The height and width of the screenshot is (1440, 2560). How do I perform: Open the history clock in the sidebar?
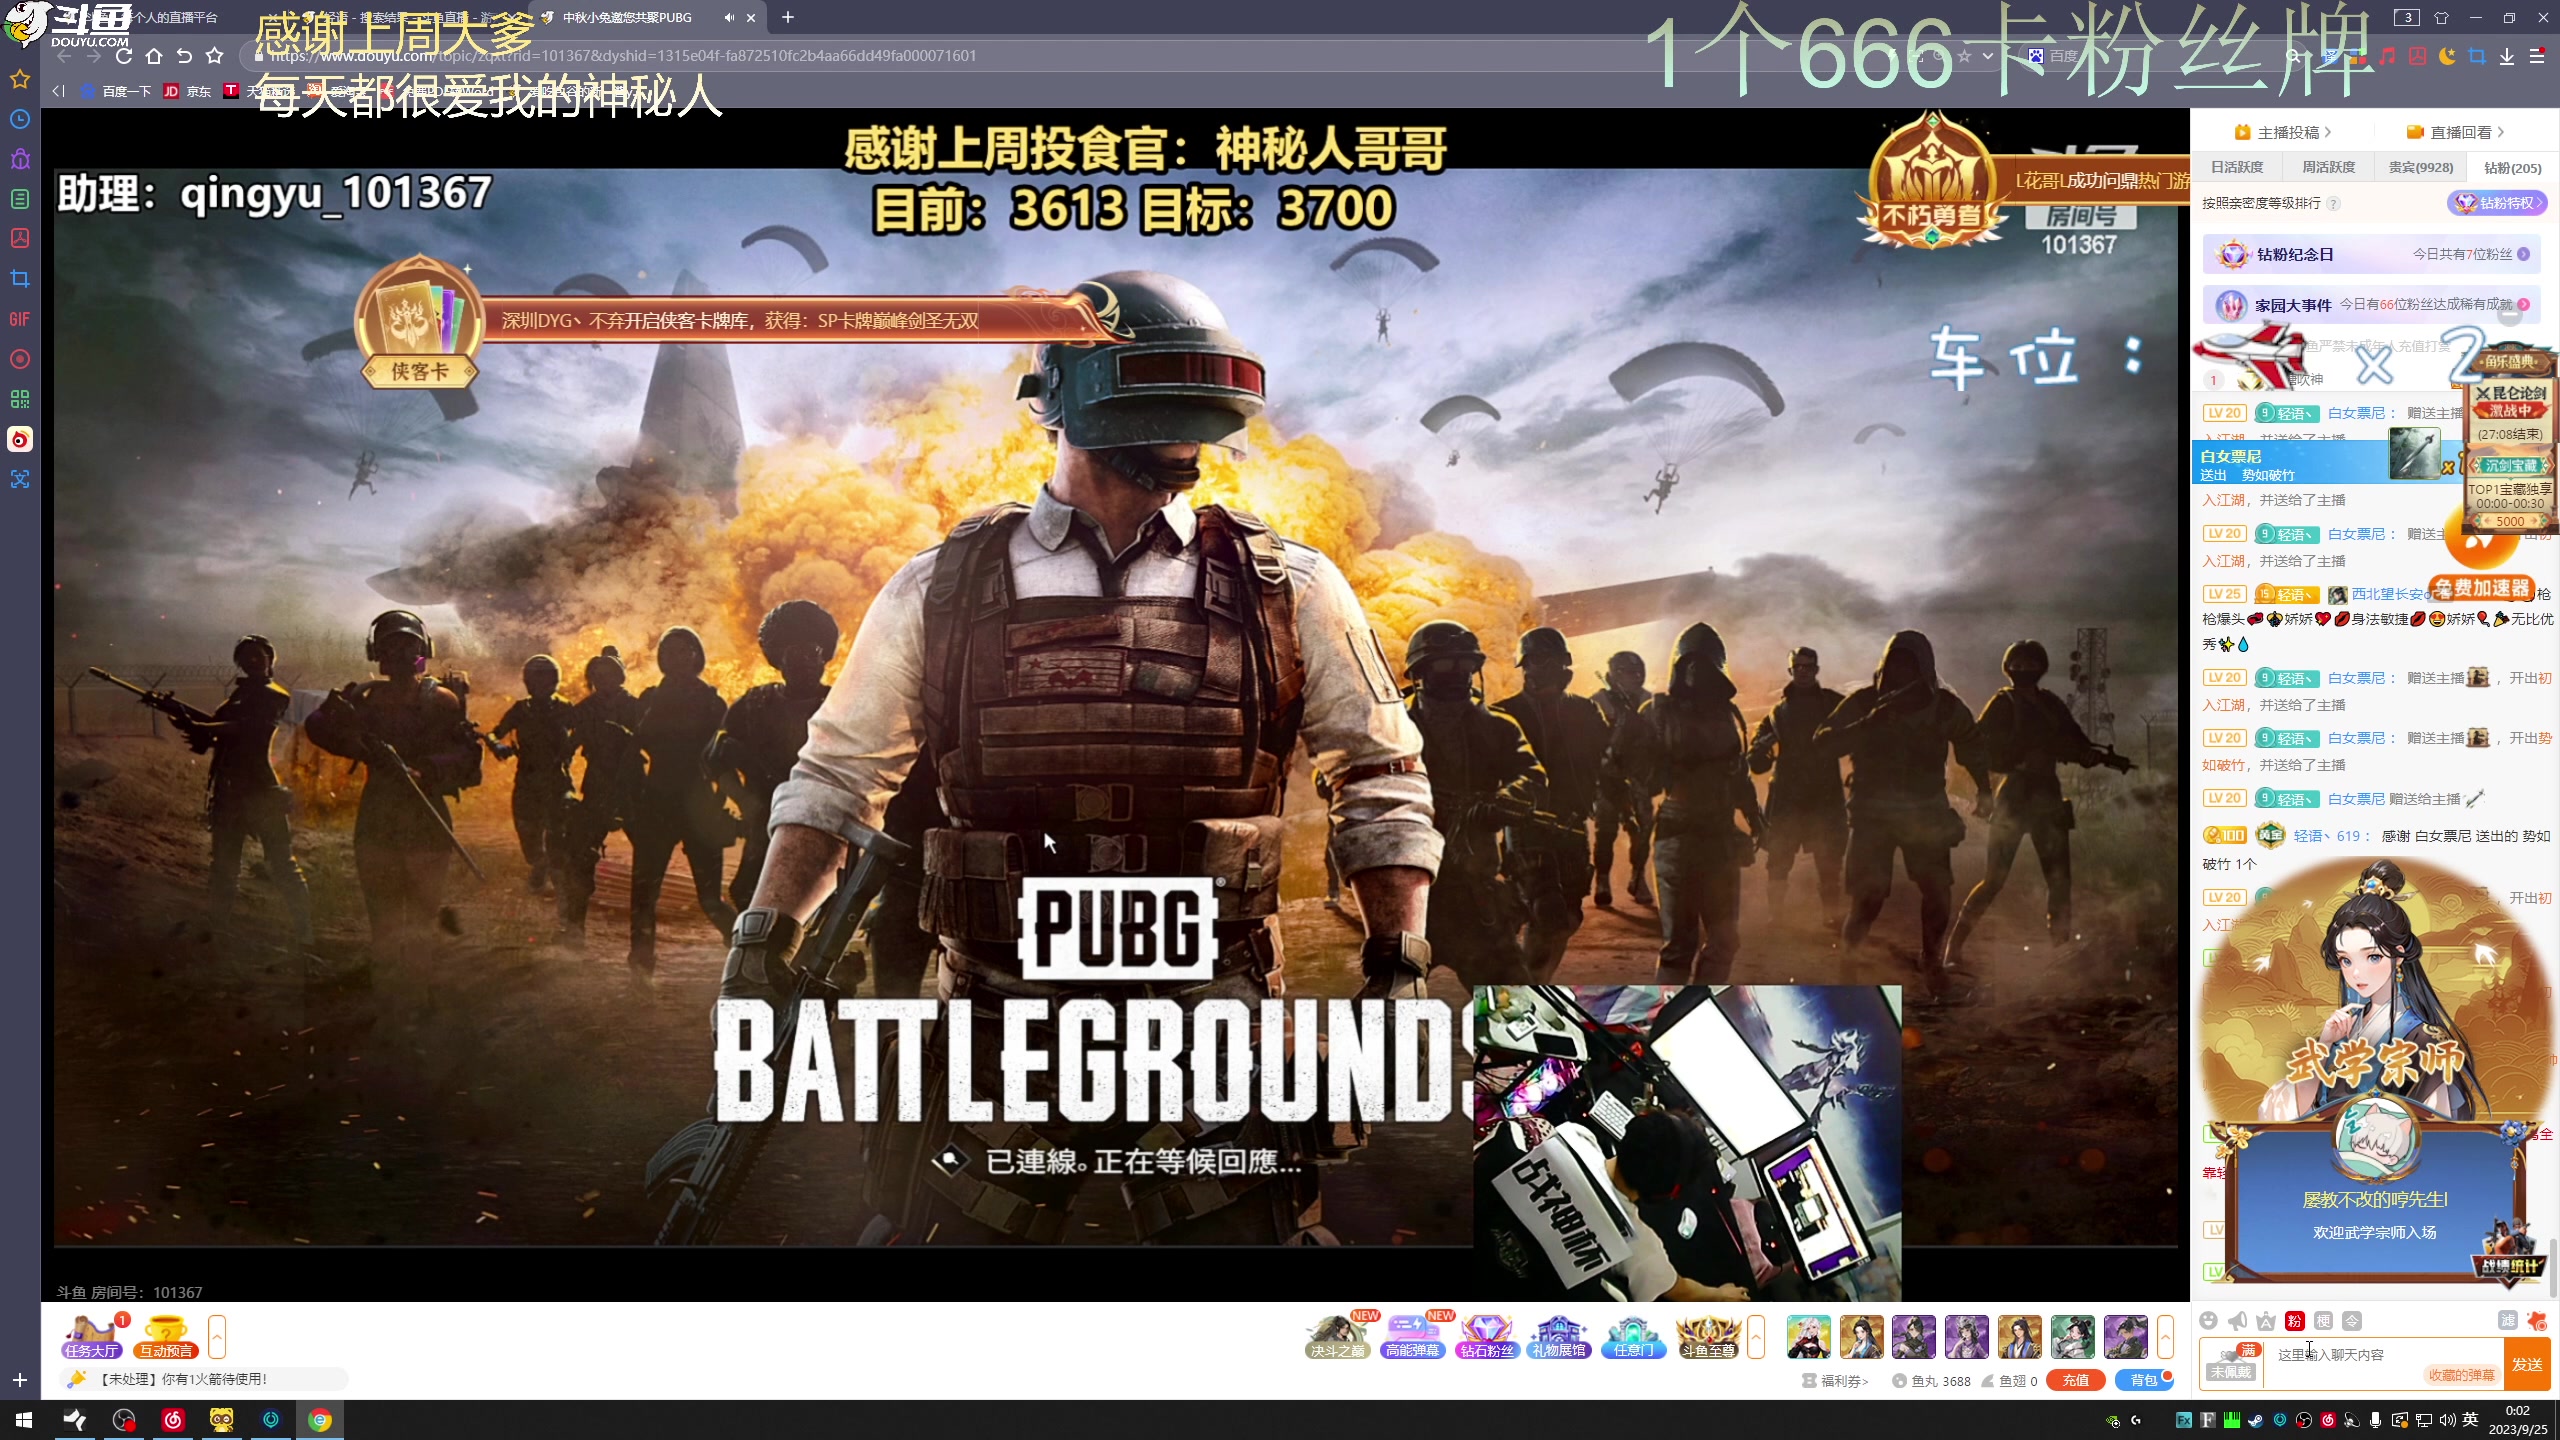coord(20,119)
